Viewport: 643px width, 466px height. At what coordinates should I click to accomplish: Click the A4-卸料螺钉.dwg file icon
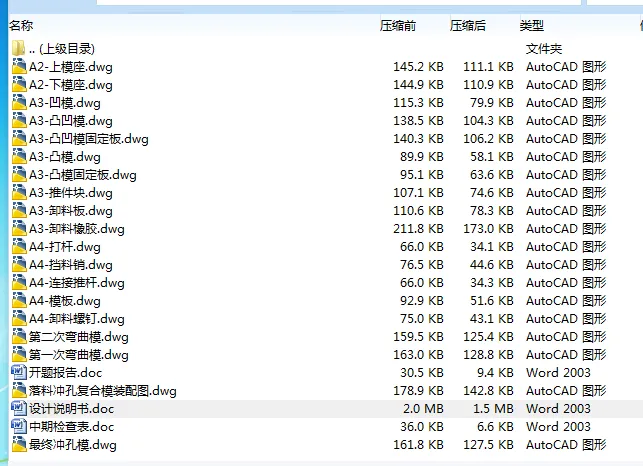click(x=19, y=319)
